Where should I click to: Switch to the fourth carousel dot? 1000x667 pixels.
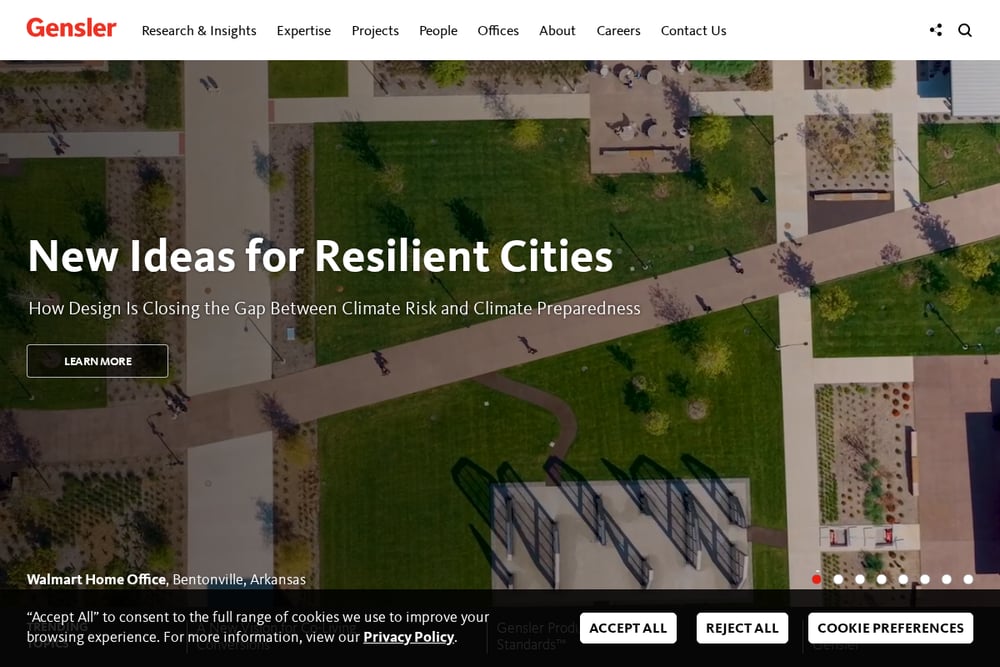(881, 579)
